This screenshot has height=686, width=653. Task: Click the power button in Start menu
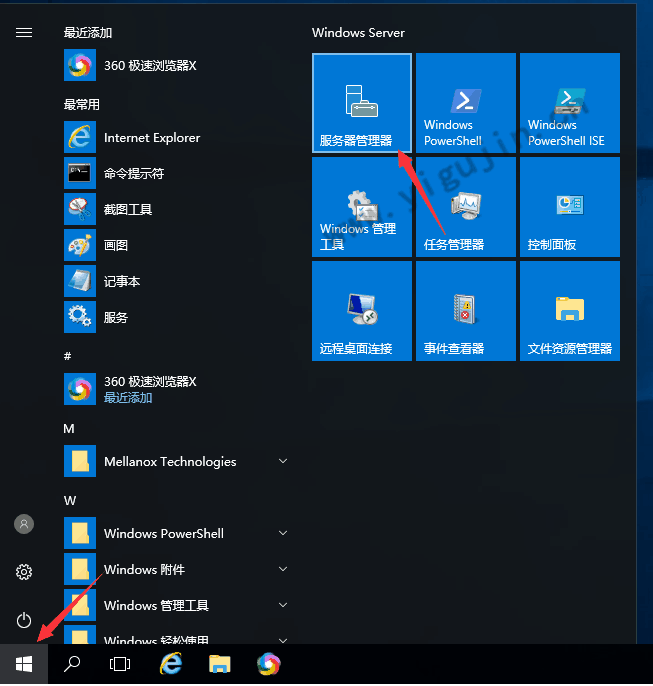[x=24, y=620]
